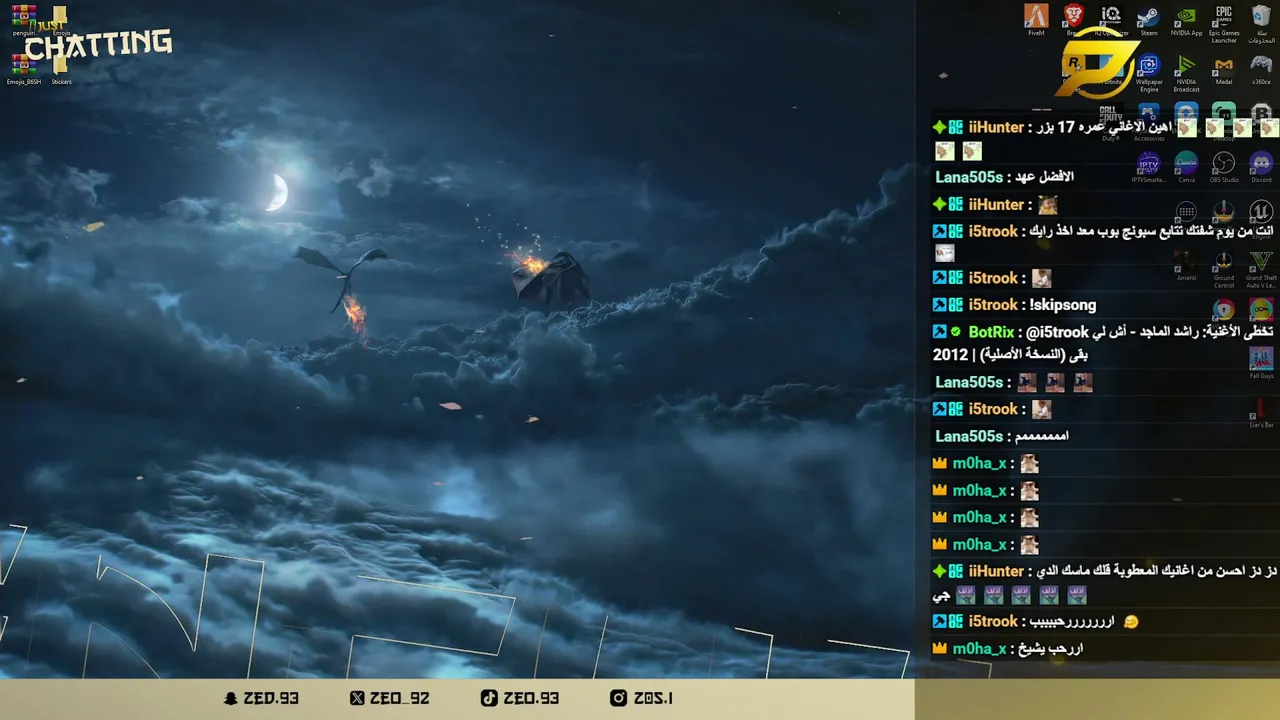This screenshot has width=1280, height=720.
Task: Open the NVIDIA Broadcast shortcut
Action: 1186,72
